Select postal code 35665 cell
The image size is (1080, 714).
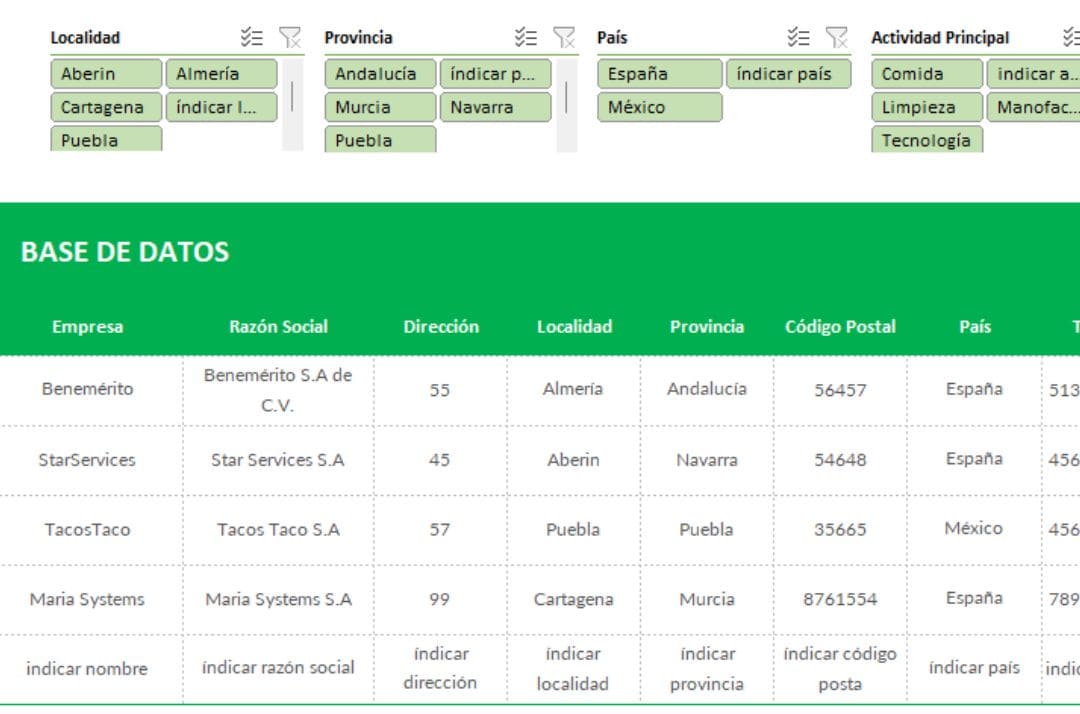[840, 529]
